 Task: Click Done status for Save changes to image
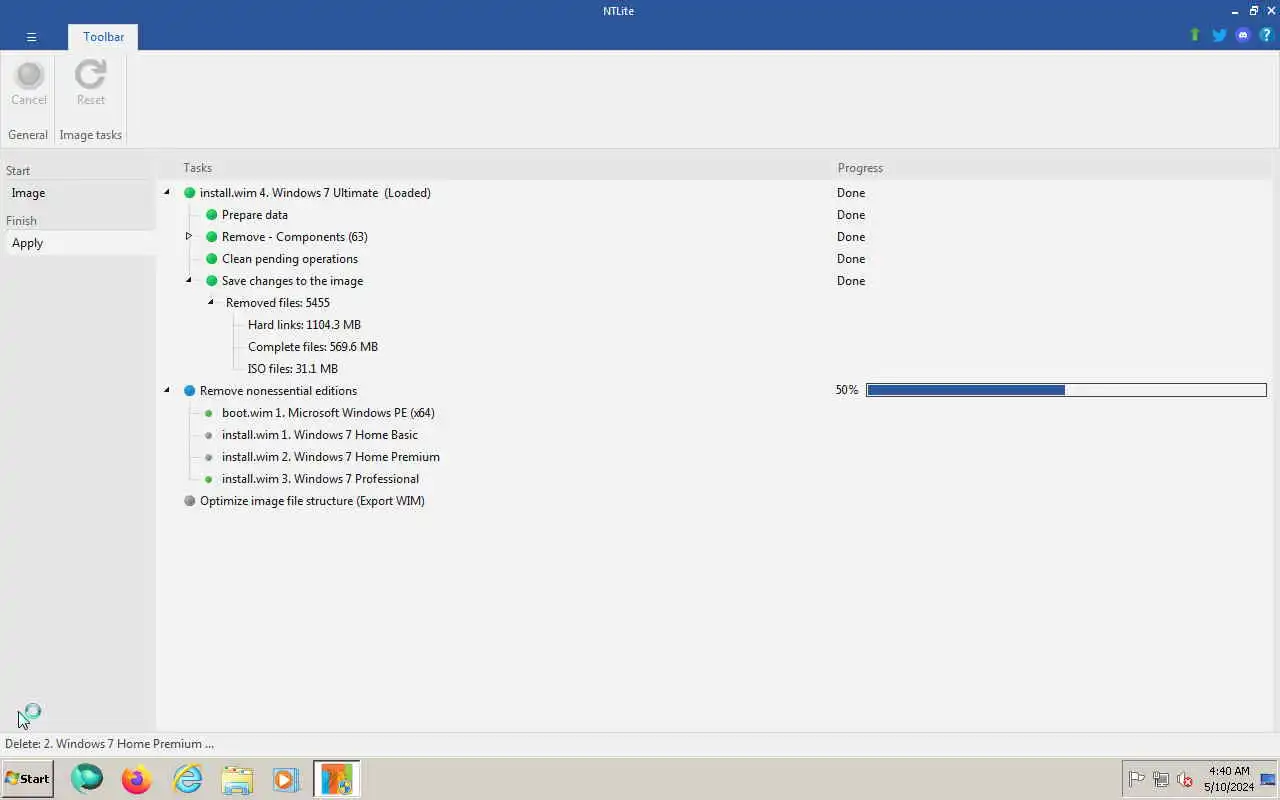pos(851,281)
